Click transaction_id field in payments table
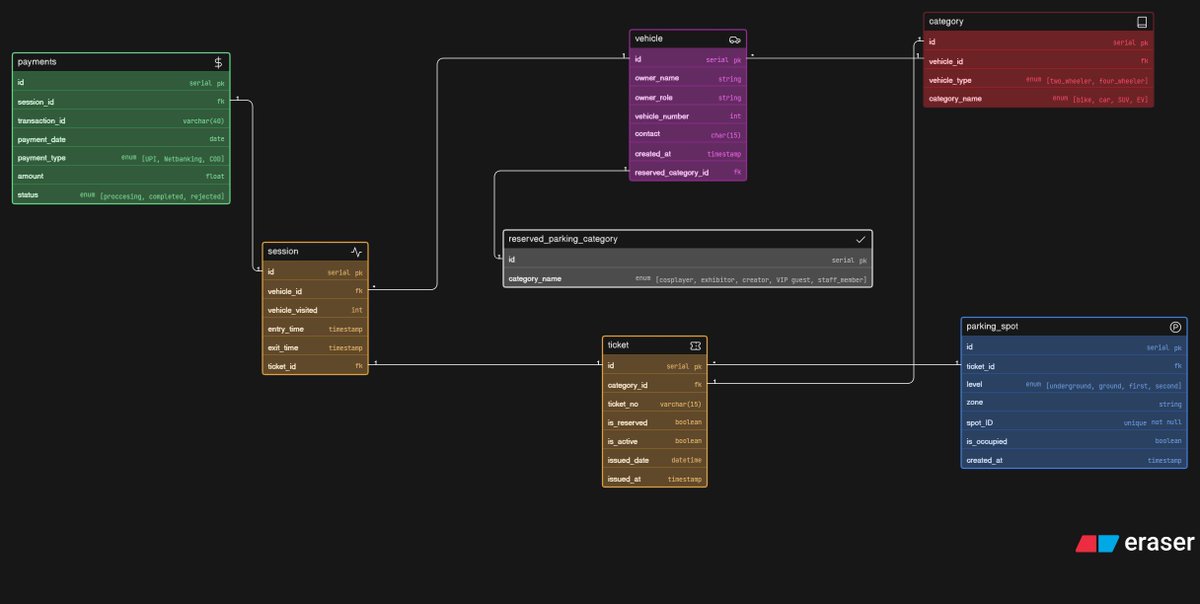The image size is (1200, 604). tap(121, 120)
